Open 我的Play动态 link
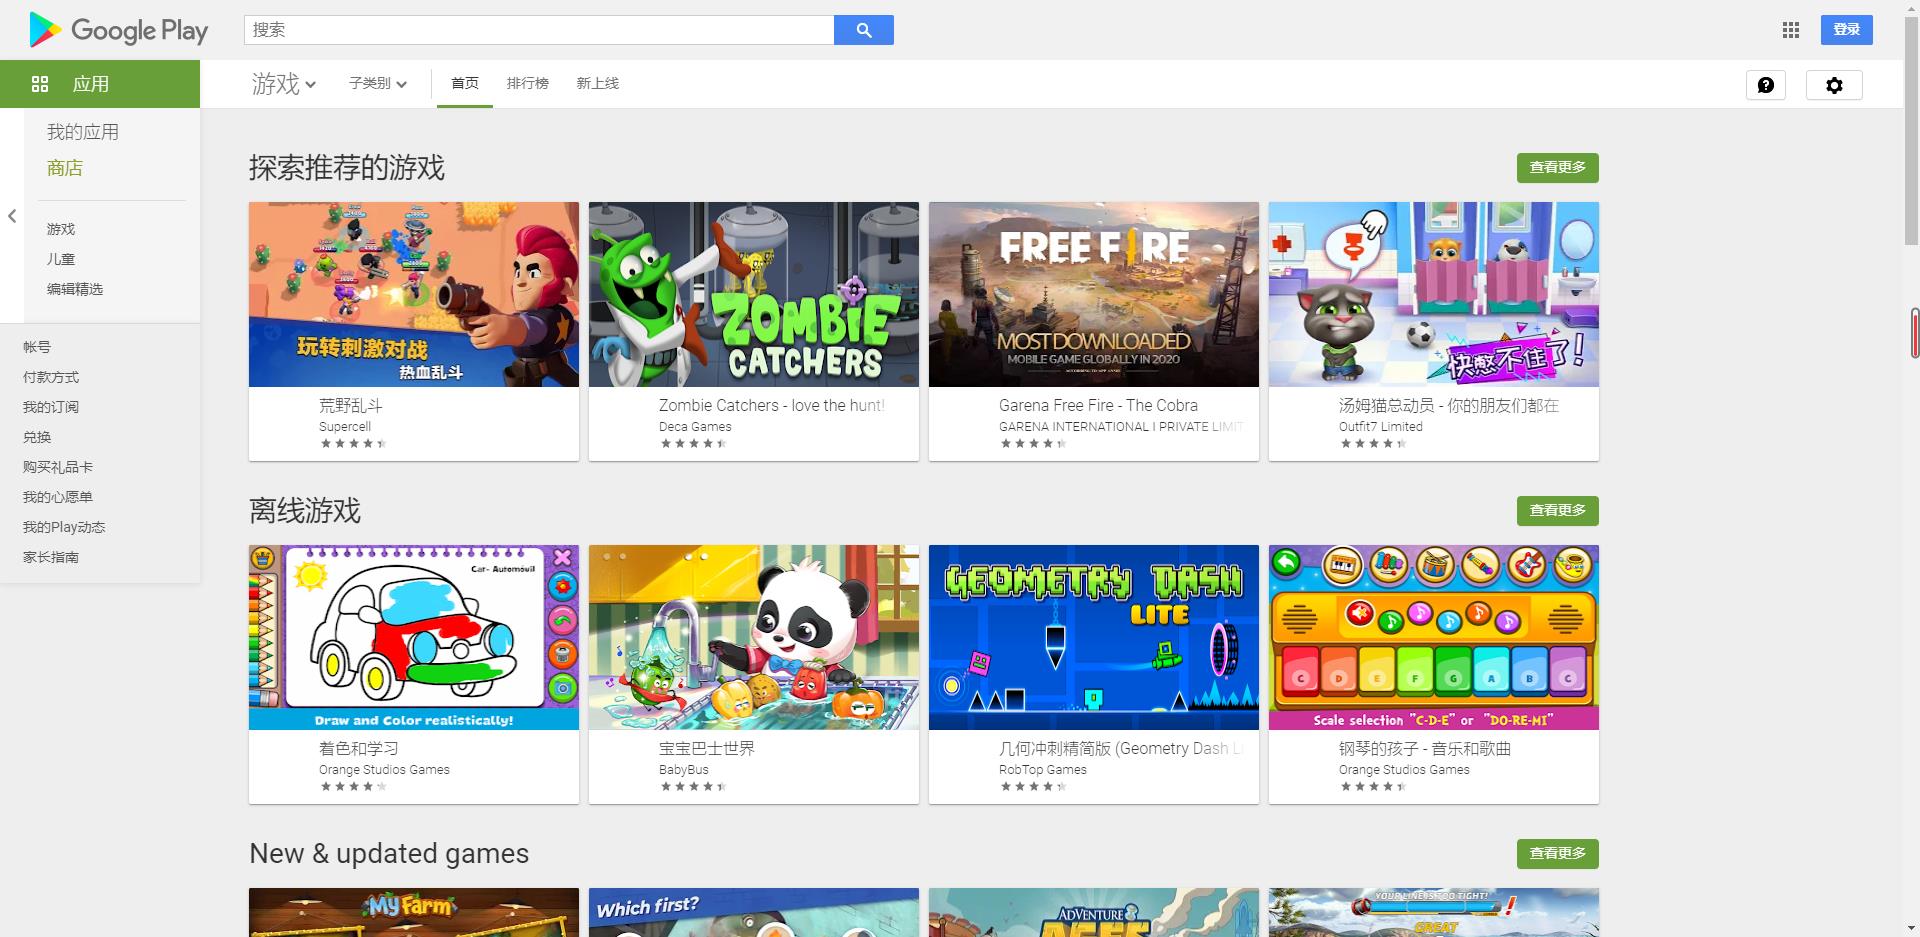 click(64, 527)
